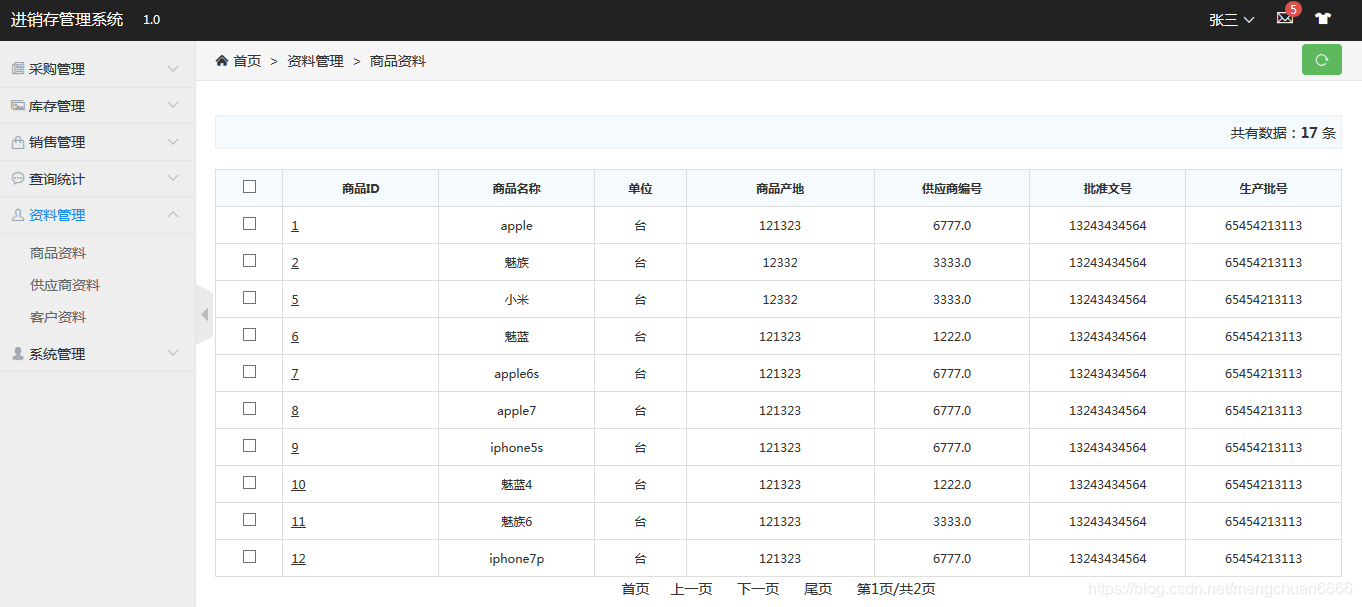Screen dimensions: 1362x607
Task: Open product ID 7 link
Action: pos(295,374)
